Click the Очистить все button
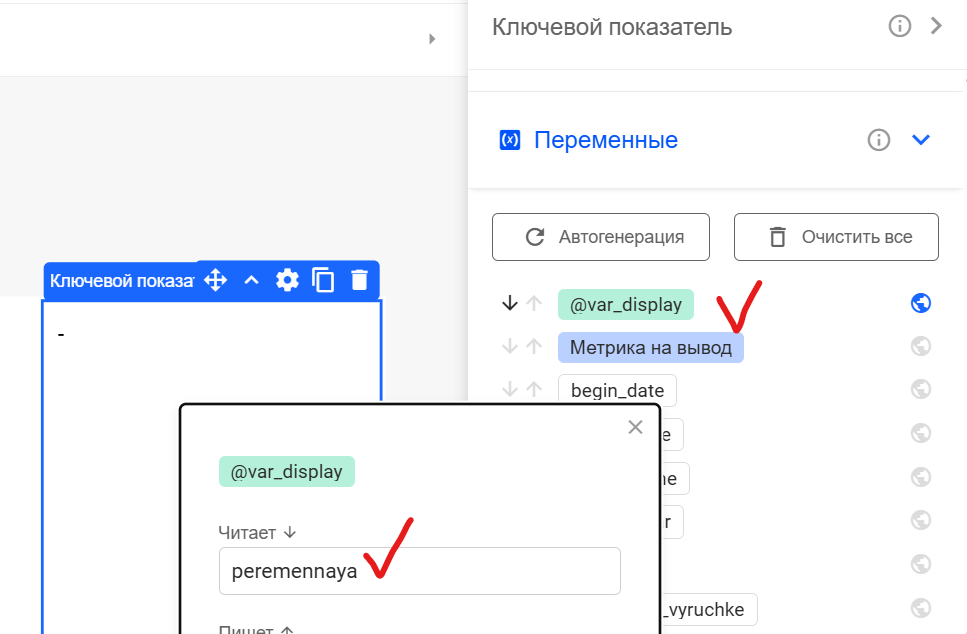Image resolution: width=967 pixels, height=634 pixels. click(x=836, y=237)
